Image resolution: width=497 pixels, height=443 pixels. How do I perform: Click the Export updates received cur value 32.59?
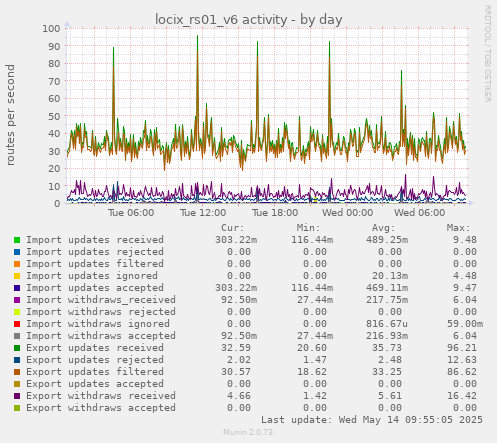click(236, 348)
